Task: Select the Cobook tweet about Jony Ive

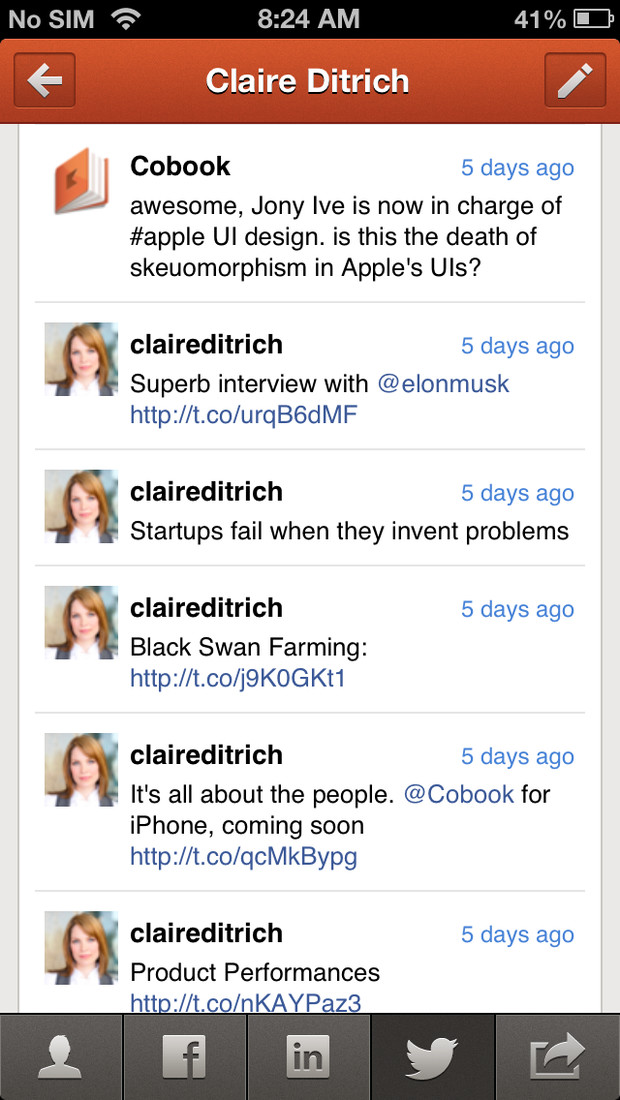Action: [x=310, y=213]
